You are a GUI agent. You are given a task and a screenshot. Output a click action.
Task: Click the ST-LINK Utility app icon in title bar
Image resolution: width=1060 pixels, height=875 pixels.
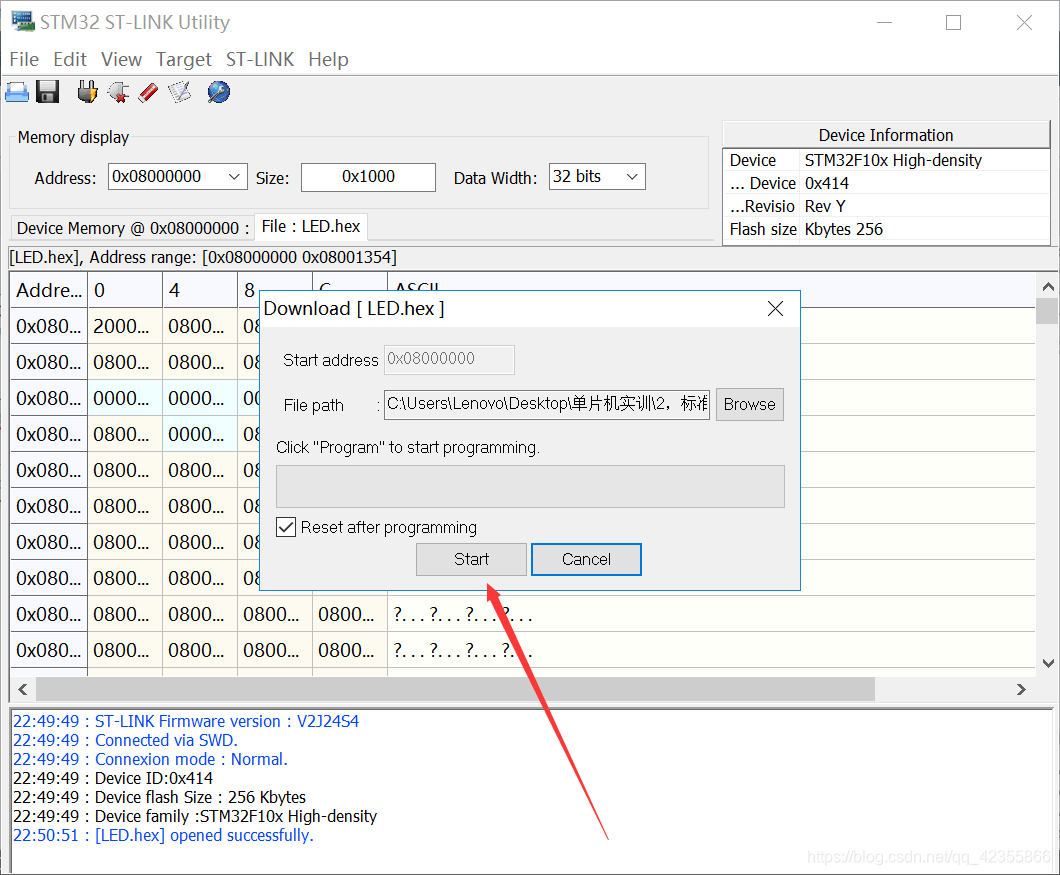[22, 21]
